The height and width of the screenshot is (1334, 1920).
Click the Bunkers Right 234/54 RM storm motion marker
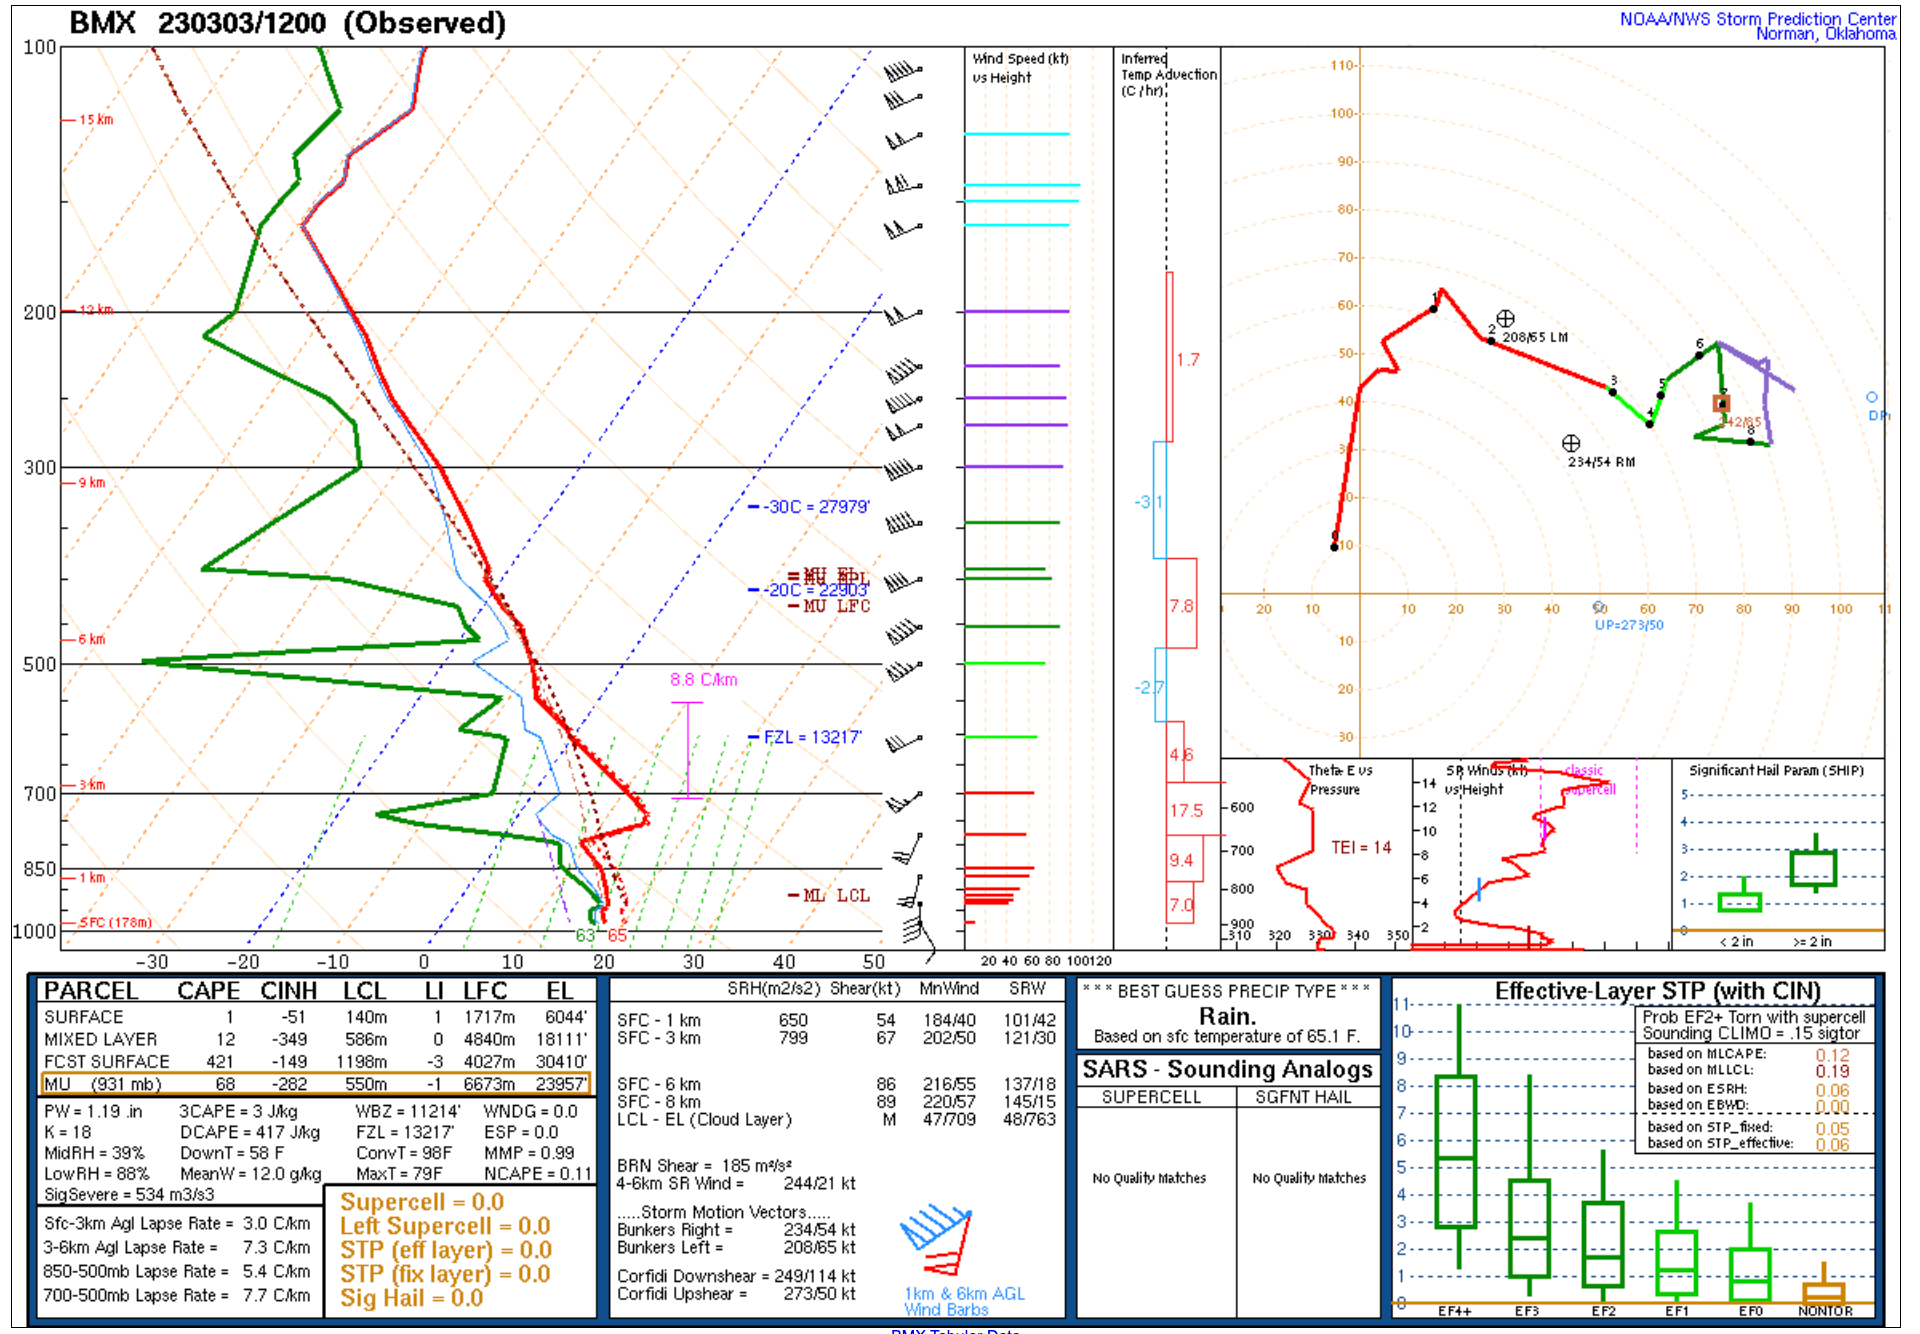click(1571, 443)
